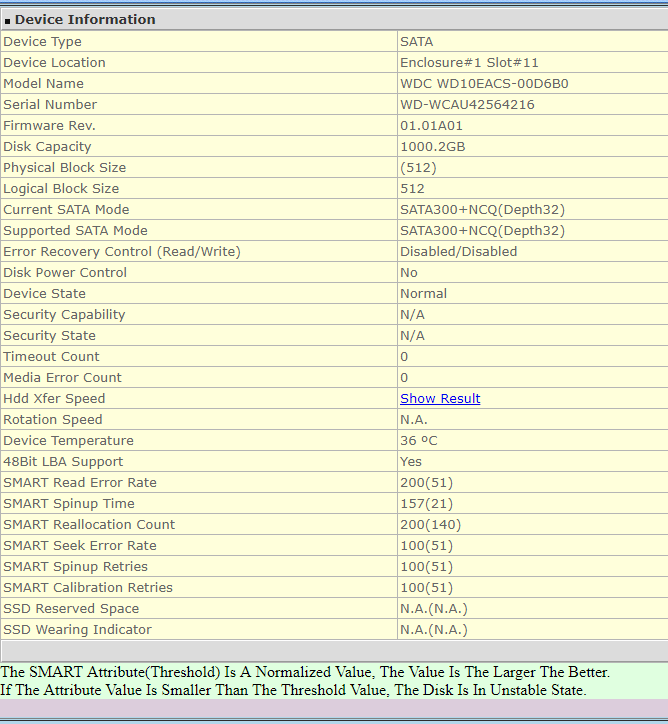
Task: Select the Security Capability value N/A
Action: coord(412,314)
